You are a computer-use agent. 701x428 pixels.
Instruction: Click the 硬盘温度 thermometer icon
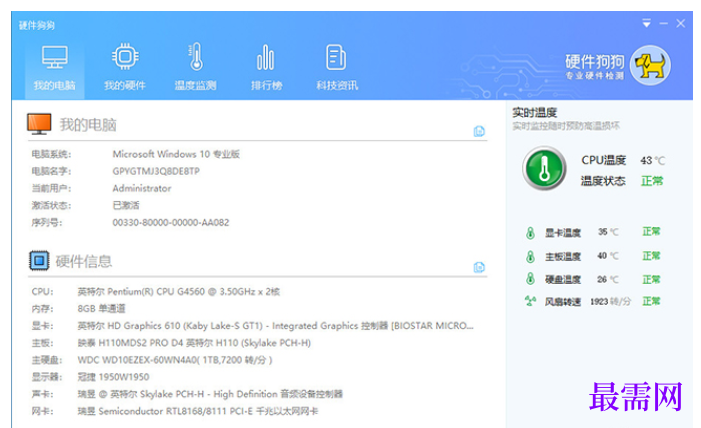point(530,279)
